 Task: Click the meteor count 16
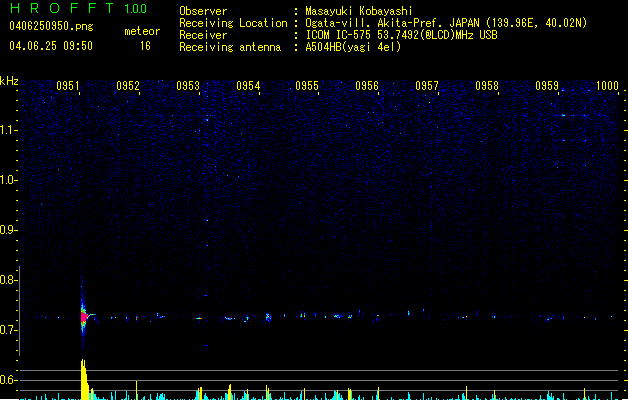pos(145,46)
